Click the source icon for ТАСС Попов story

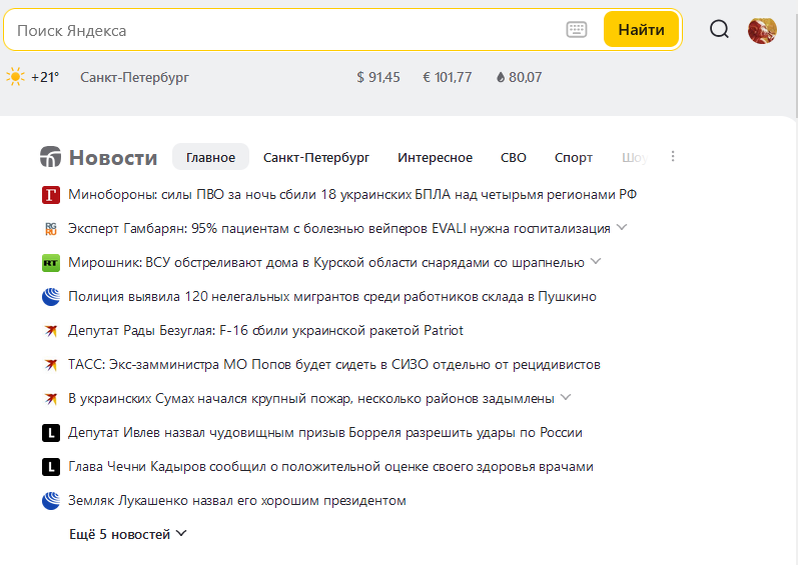pos(51,365)
